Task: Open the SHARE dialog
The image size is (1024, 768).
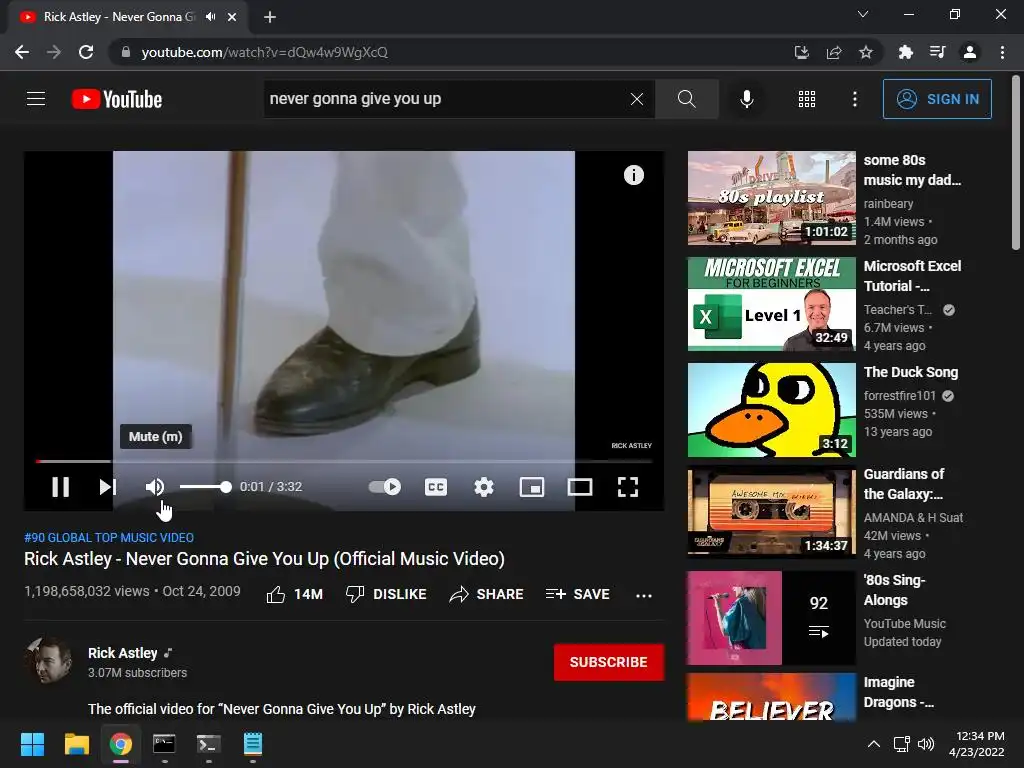Action: pyautogui.click(x=487, y=594)
